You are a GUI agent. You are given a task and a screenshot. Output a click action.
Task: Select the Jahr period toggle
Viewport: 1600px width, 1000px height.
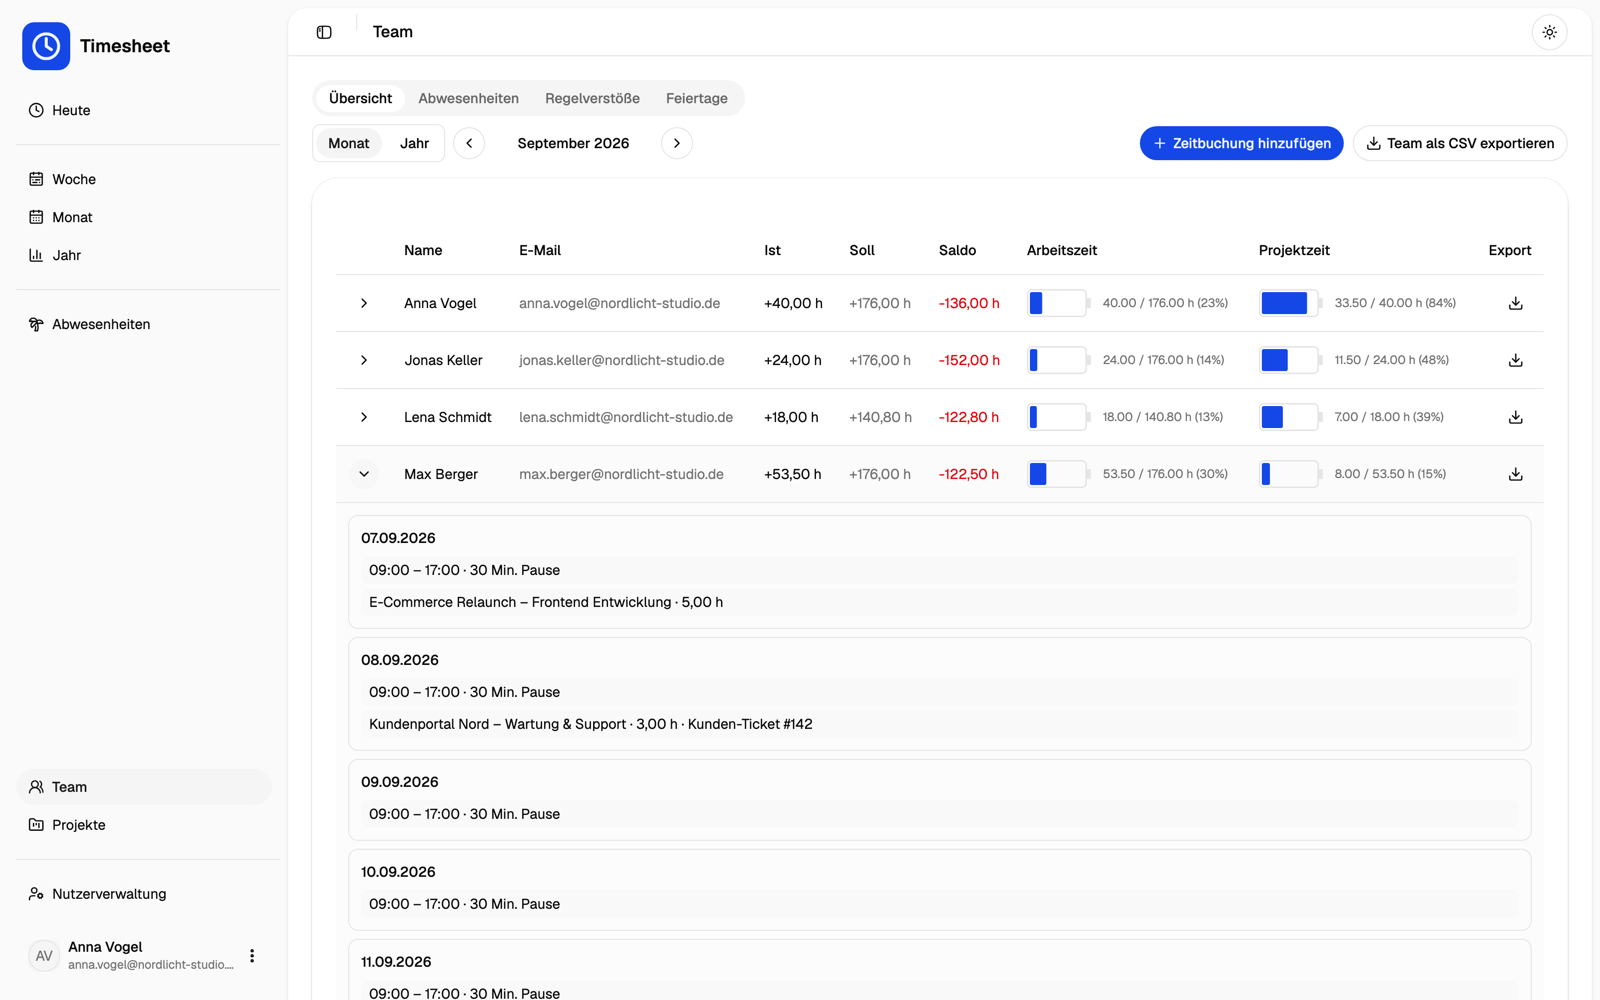click(414, 143)
